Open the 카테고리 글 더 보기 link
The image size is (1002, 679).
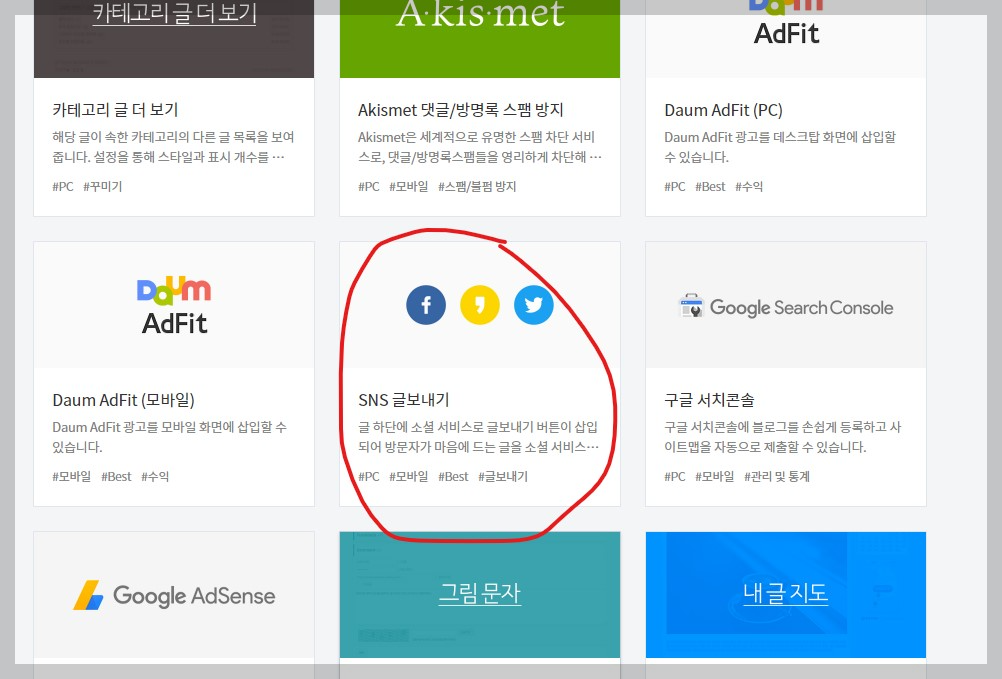[174, 14]
